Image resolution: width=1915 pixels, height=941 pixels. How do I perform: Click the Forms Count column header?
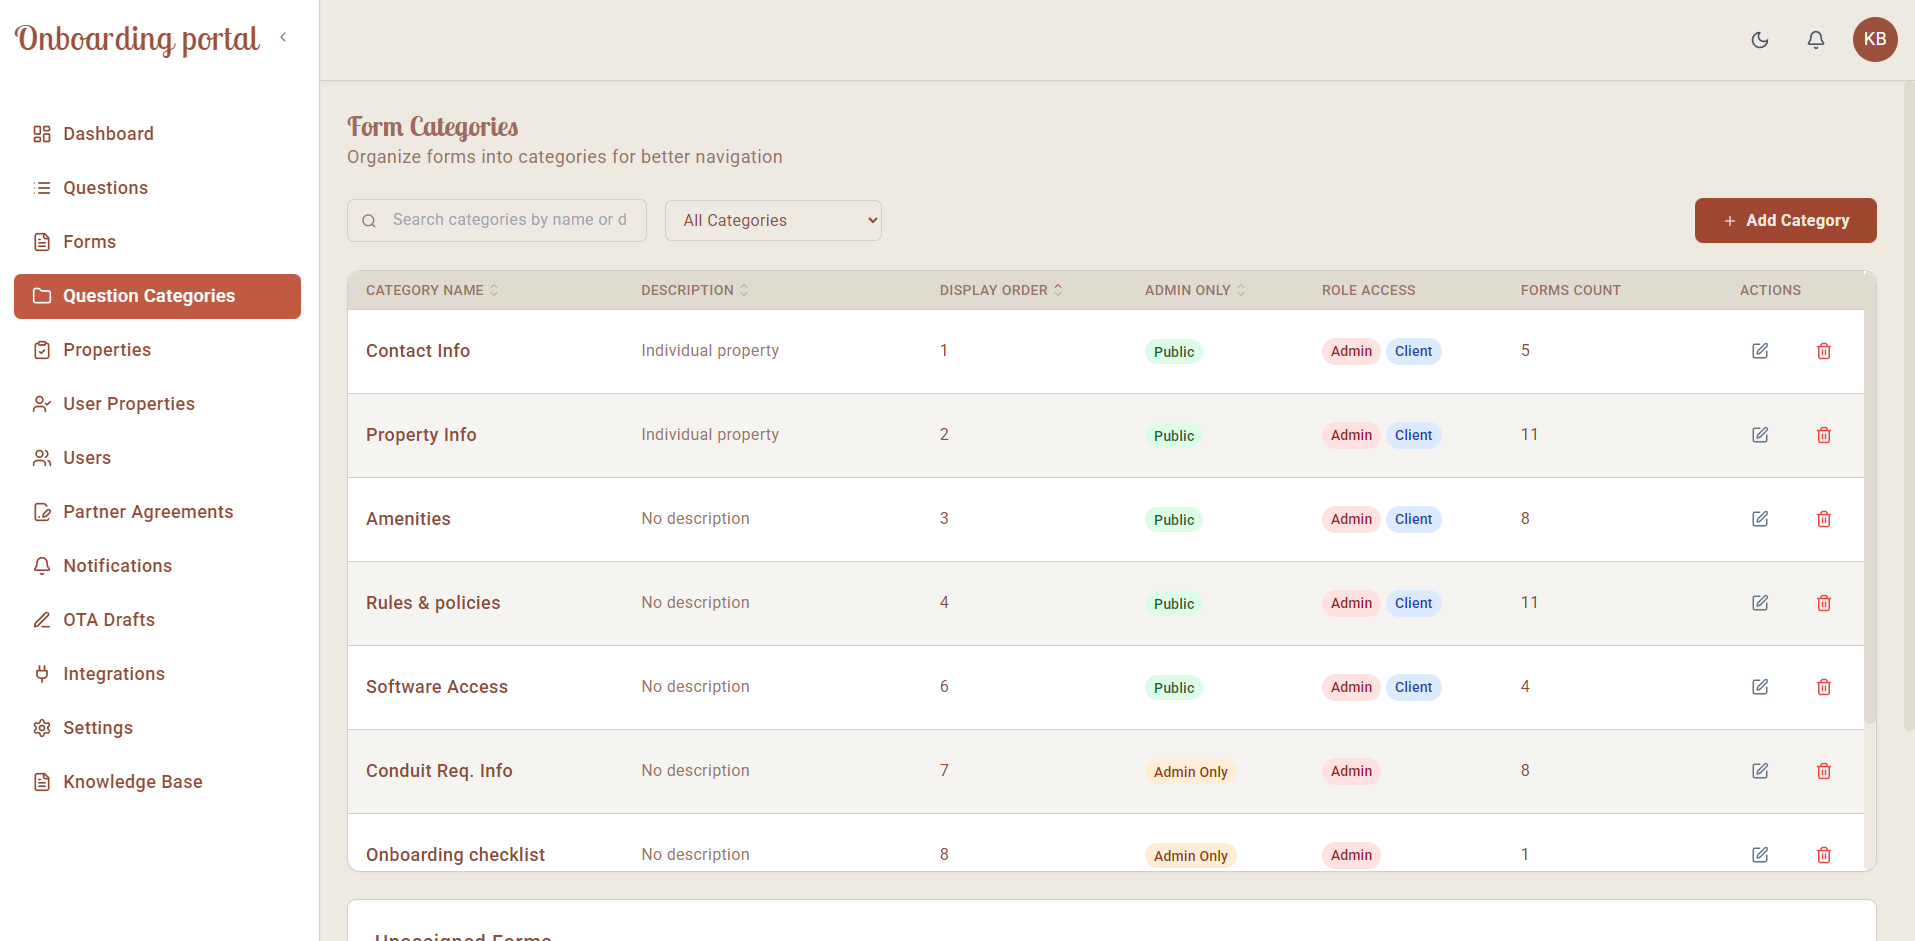[1570, 290]
